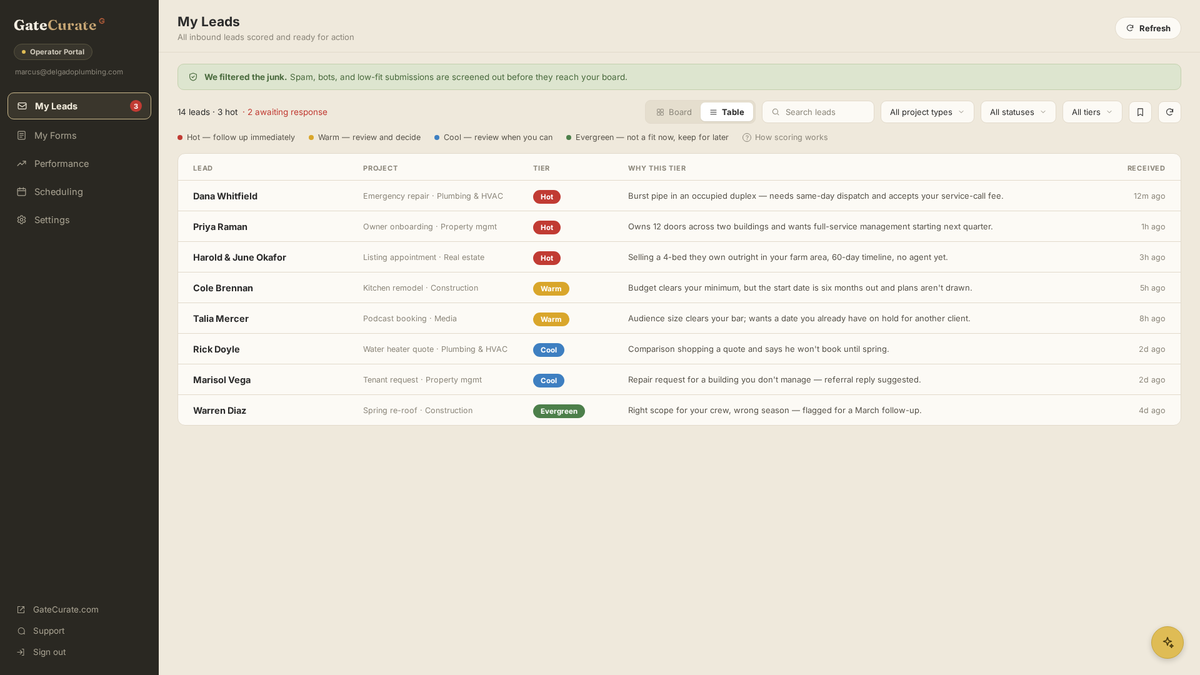This screenshot has width=1200, height=675.
Task: Click the Refresh button in the header
Action: (1148, 28)
